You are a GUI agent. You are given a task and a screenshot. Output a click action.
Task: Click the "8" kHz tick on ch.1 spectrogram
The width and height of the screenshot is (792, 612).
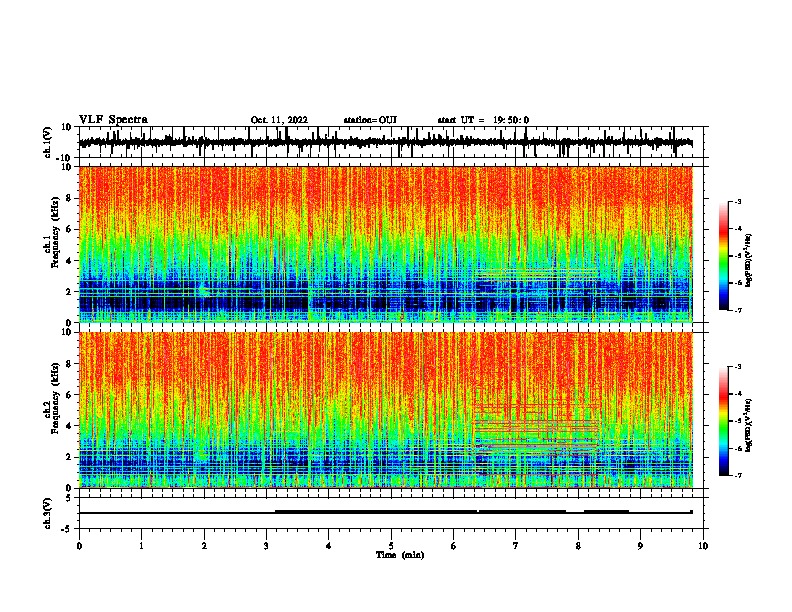pyautogui.click(x=69, y=198)
